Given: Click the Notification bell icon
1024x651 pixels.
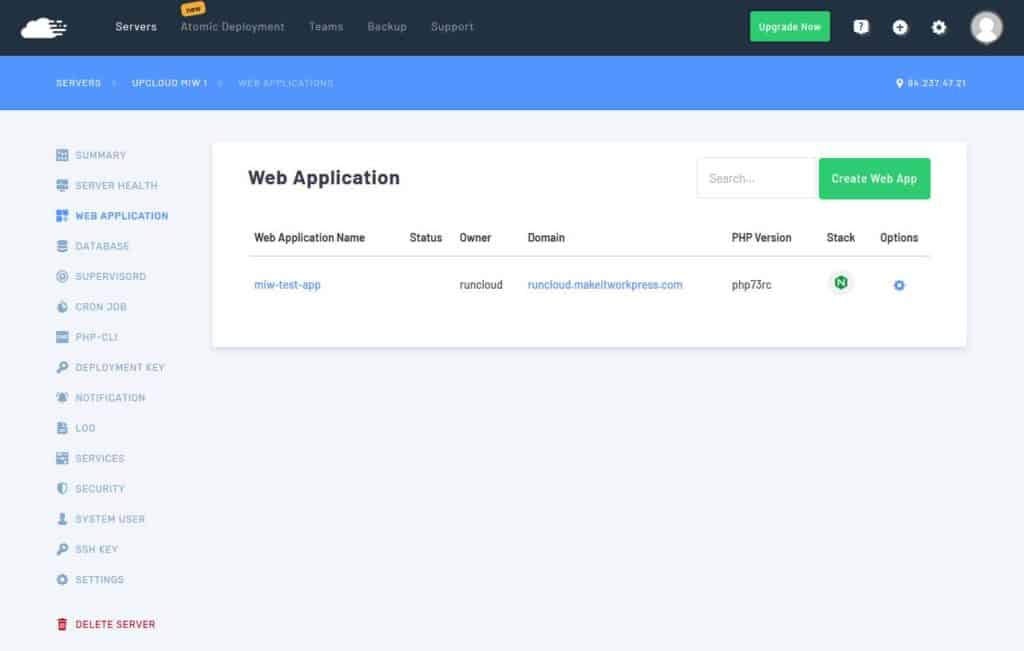Looking at the screenshot, I should (62, 398).
